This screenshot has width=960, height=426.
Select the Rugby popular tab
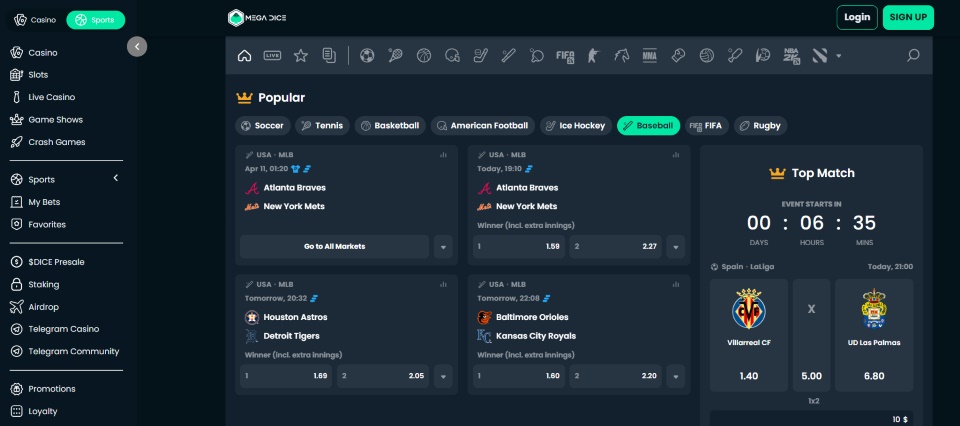[x=760, y=125]
